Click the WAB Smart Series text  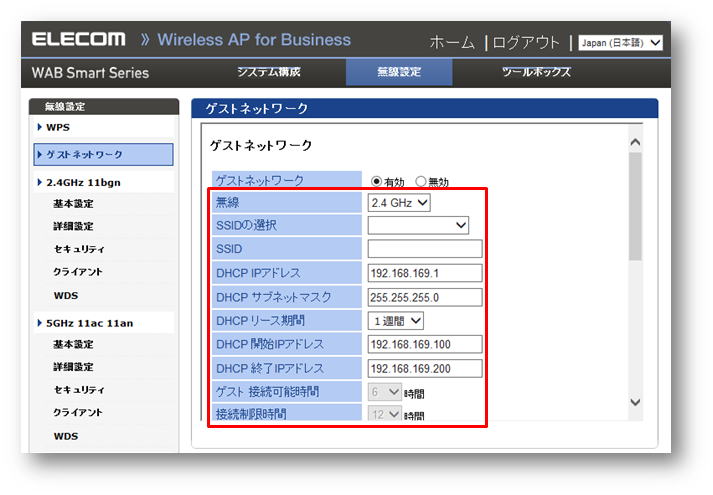coord(90,73)
